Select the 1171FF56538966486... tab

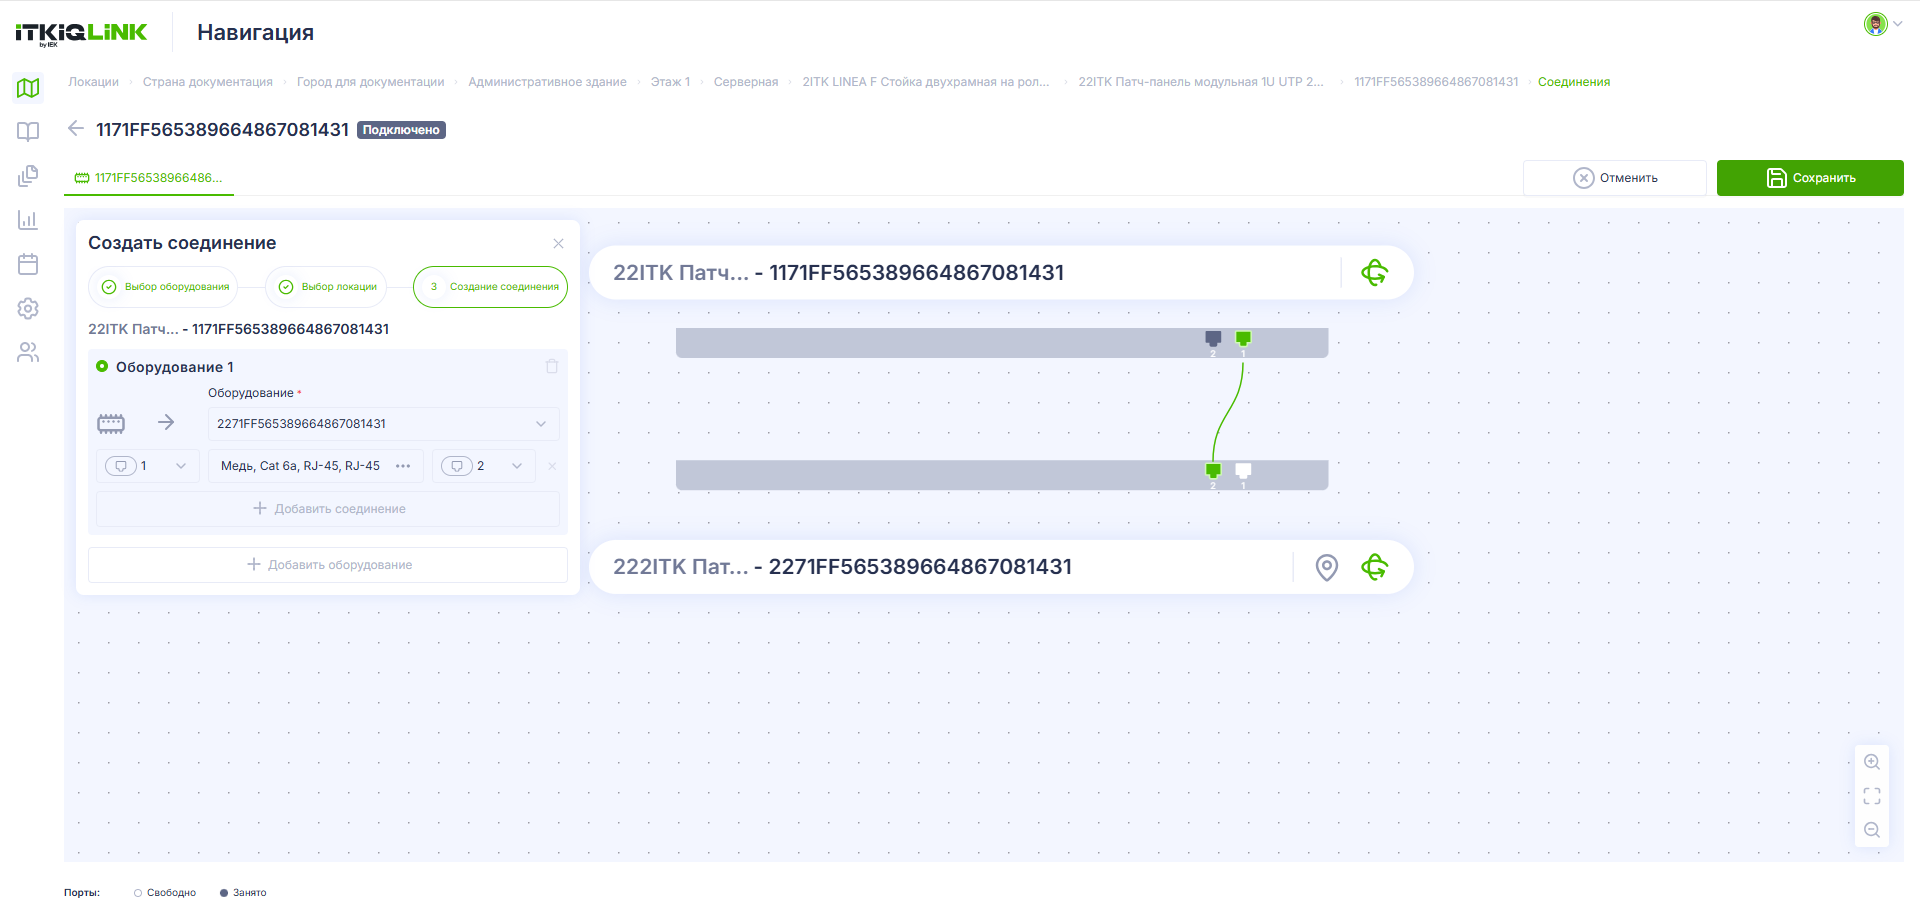(149, 178)
